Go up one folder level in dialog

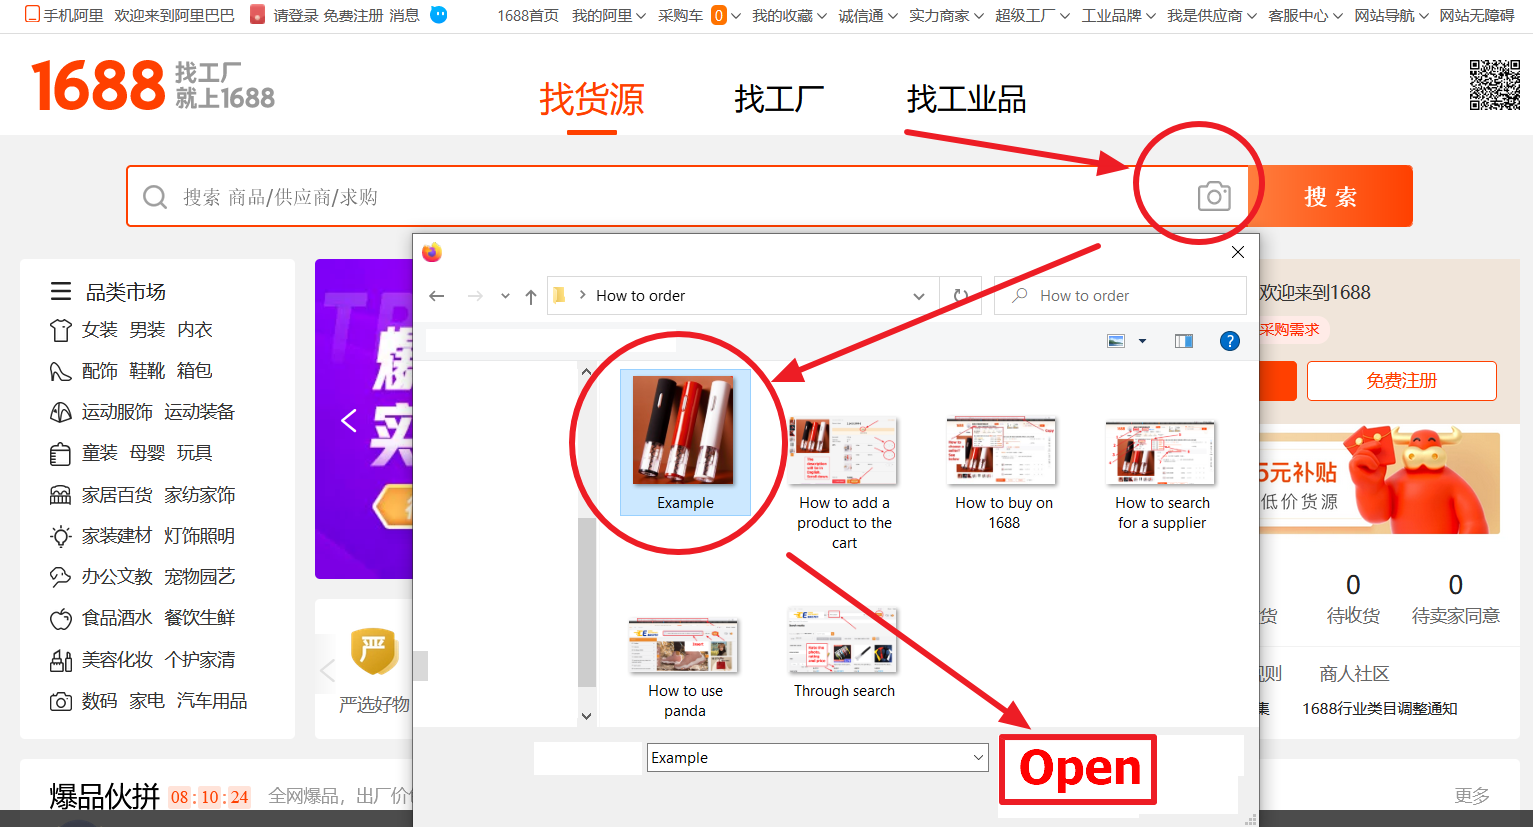click(531, 296)
